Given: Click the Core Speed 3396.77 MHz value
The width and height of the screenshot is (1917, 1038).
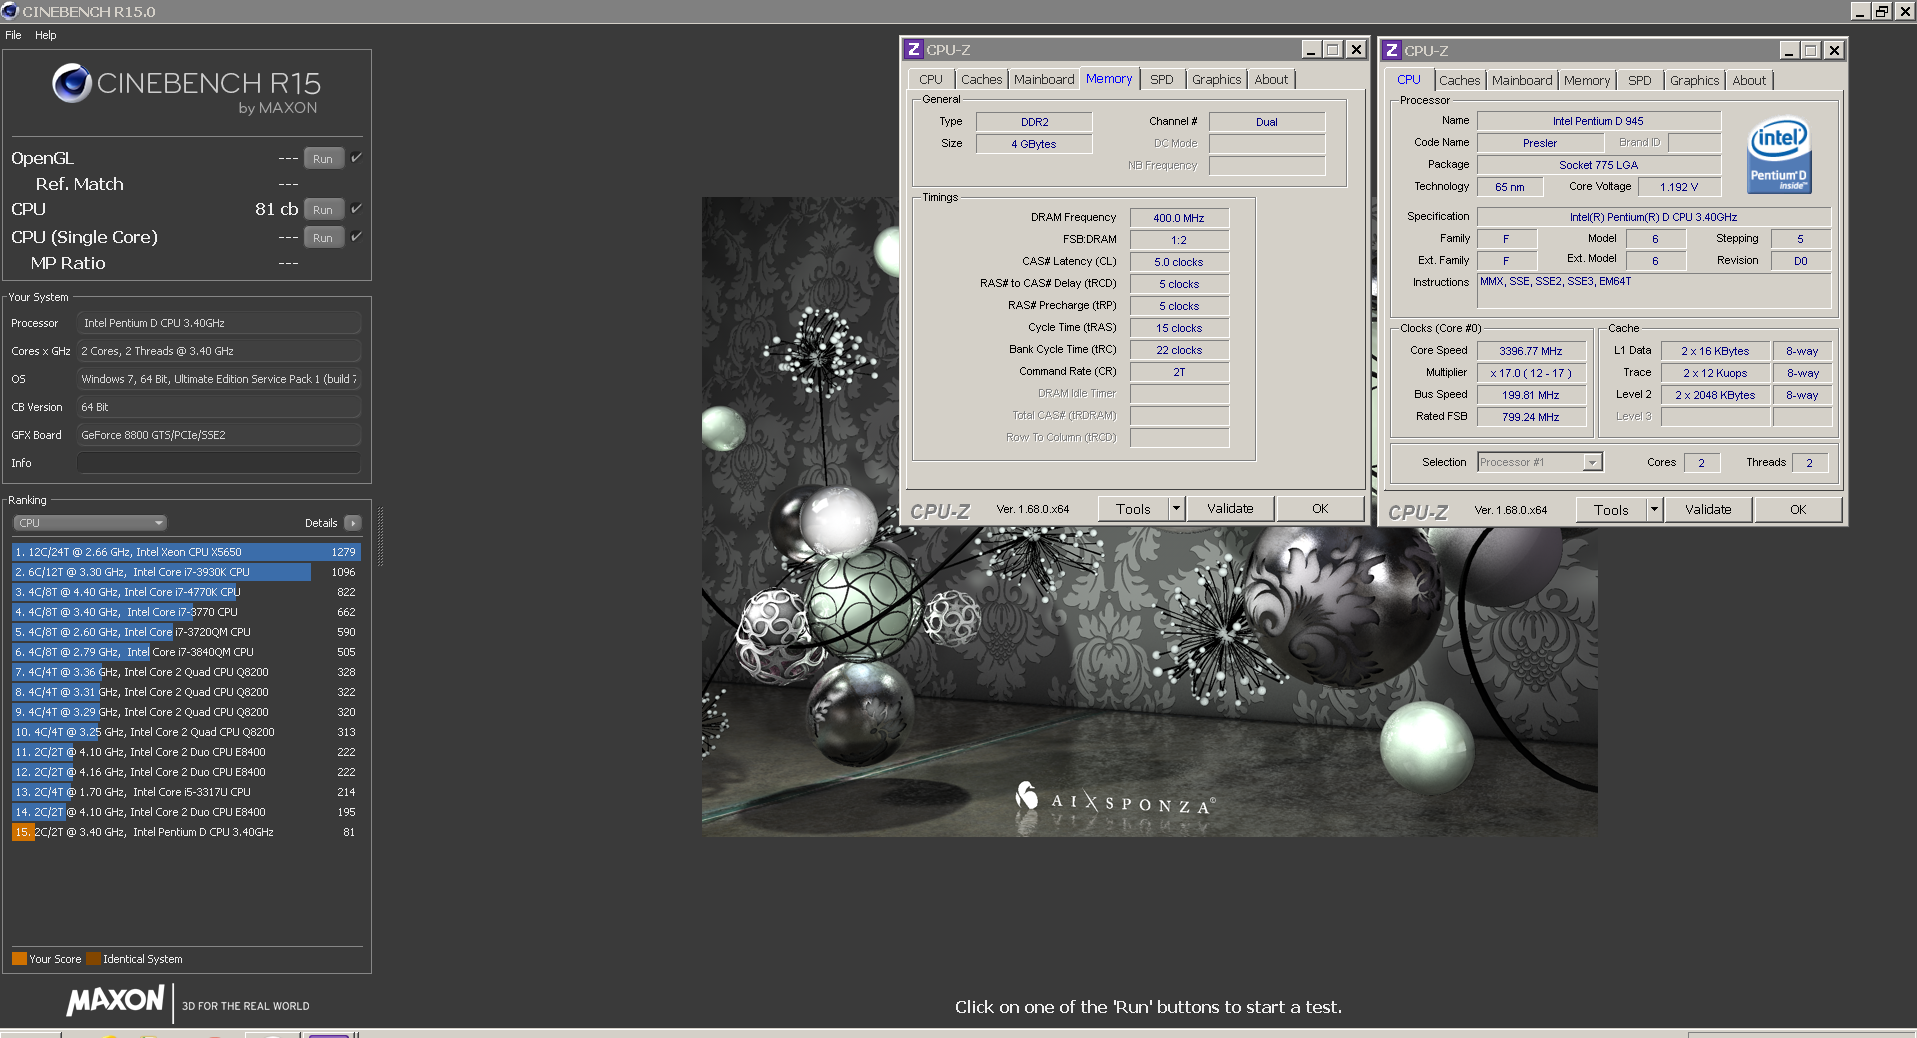Looking at the screenshot, I should point(1530,351).
